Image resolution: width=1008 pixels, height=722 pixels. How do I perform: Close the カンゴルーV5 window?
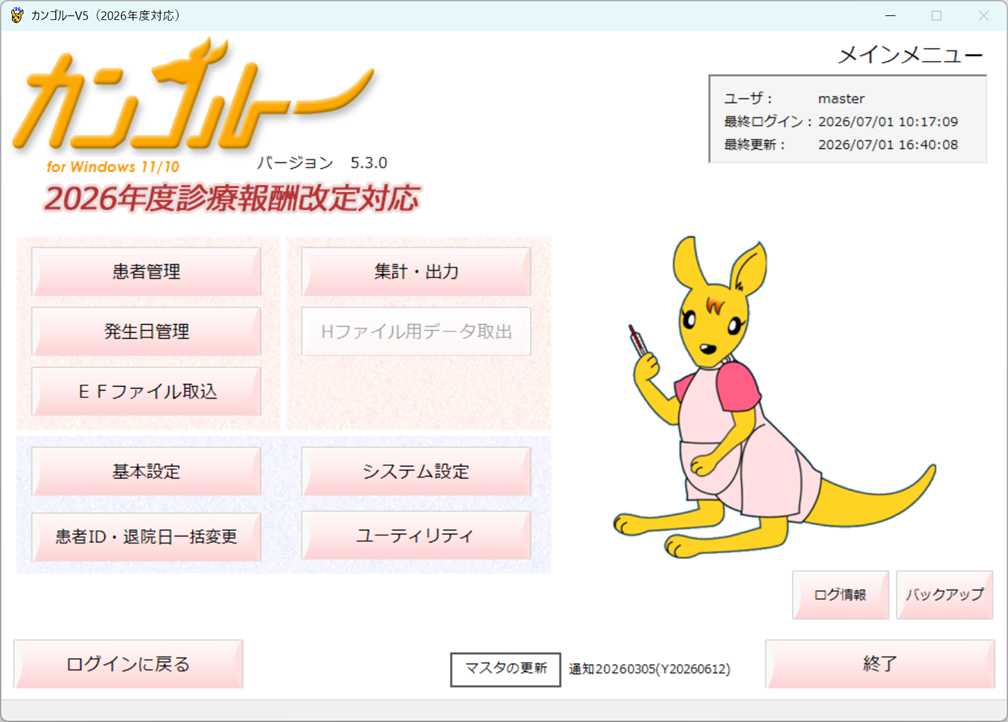point(984,15)
